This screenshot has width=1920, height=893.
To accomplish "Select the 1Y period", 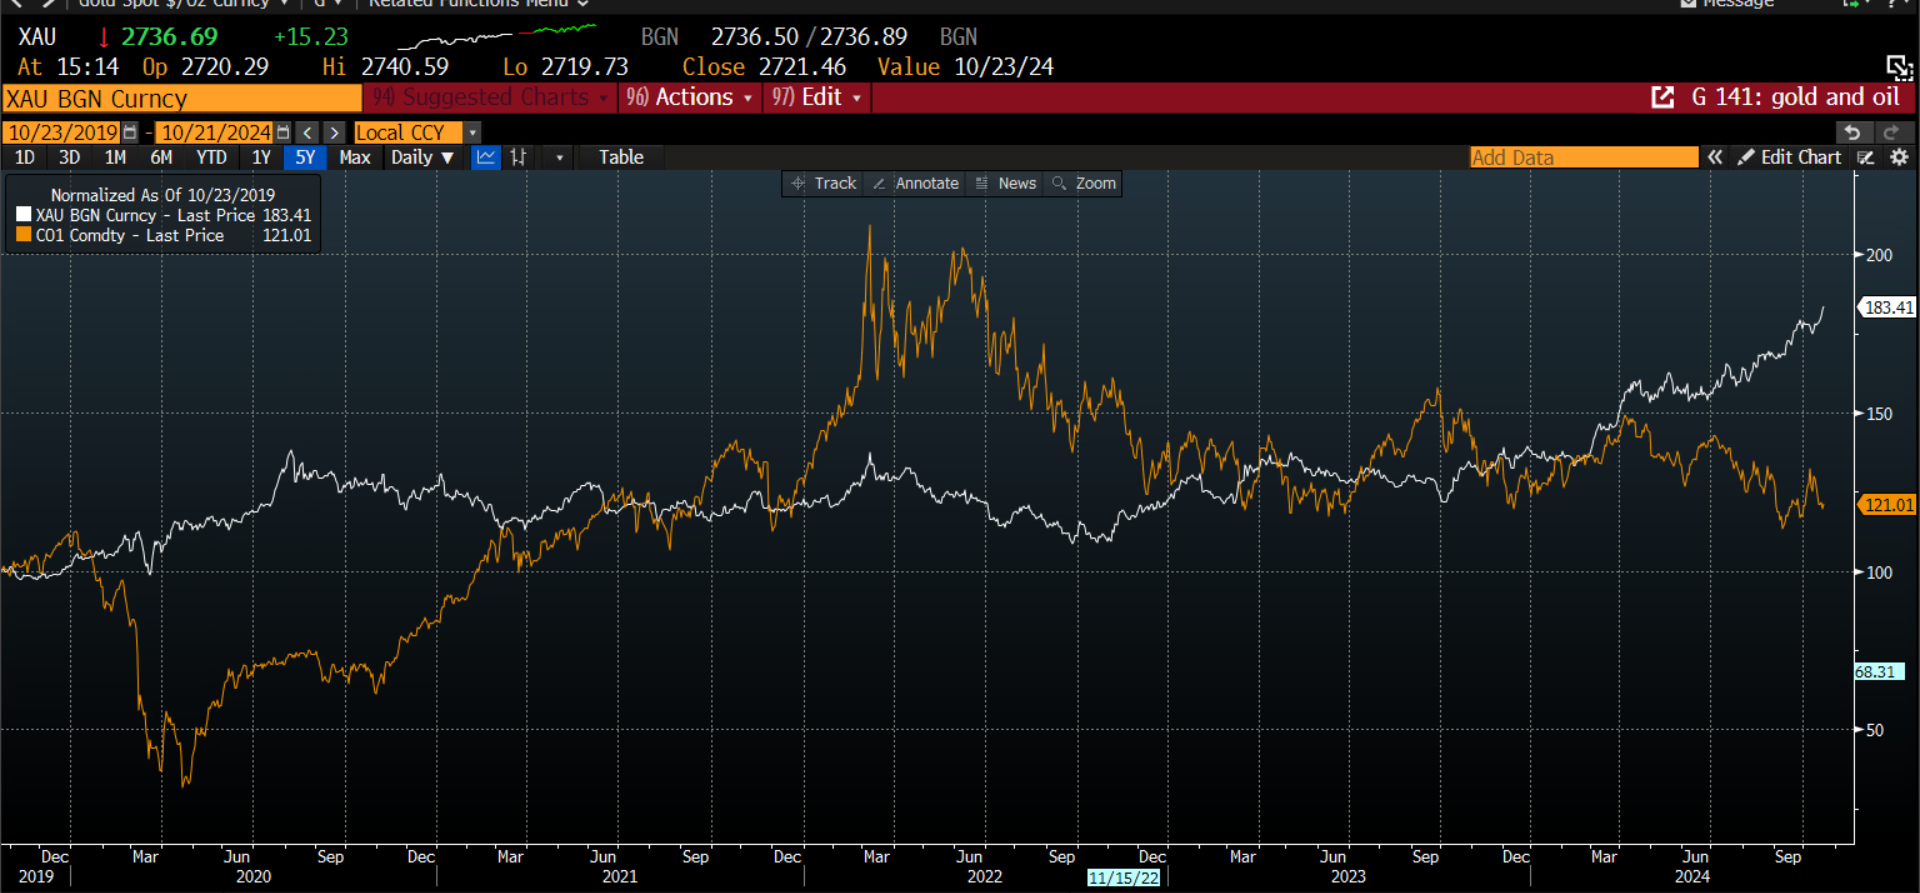I will [261, 157].
